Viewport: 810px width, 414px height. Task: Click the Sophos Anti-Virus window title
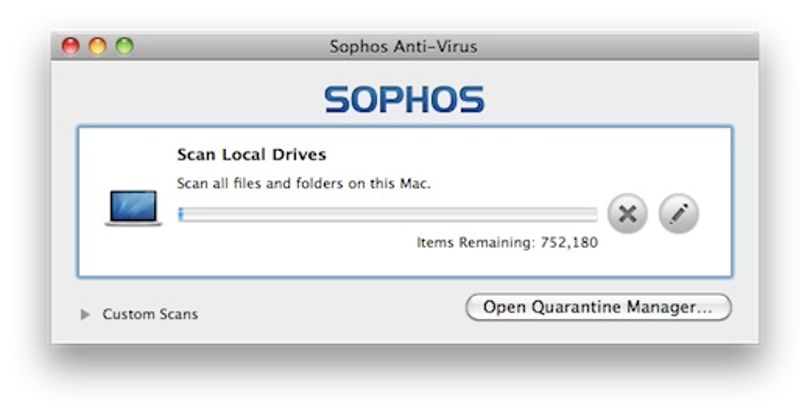403,47
